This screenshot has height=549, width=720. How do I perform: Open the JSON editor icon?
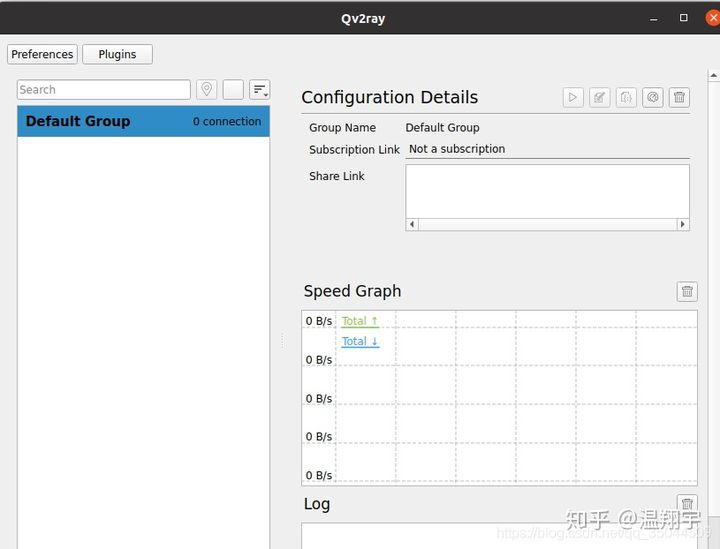pyautogui.click(x=626, y=97)
